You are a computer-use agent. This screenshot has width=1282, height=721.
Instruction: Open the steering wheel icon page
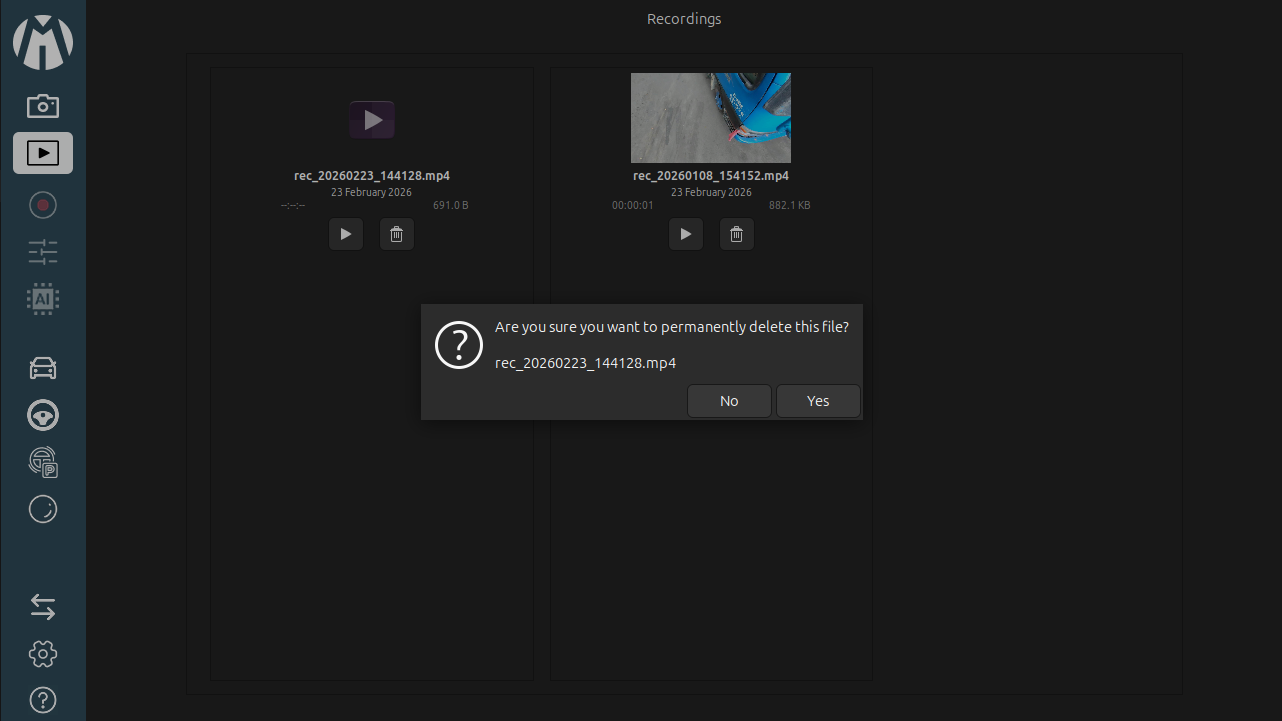click(43, 415)
